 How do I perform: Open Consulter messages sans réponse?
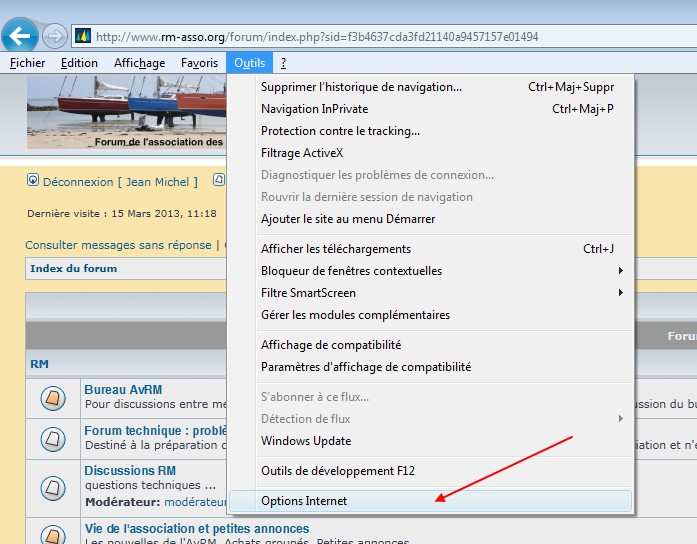tap(118, 245)
